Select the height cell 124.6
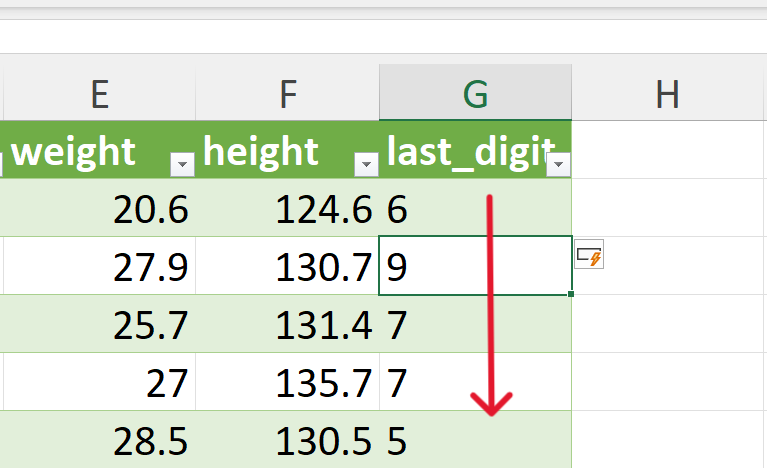767x468 pixels. [x=288, y=208]
